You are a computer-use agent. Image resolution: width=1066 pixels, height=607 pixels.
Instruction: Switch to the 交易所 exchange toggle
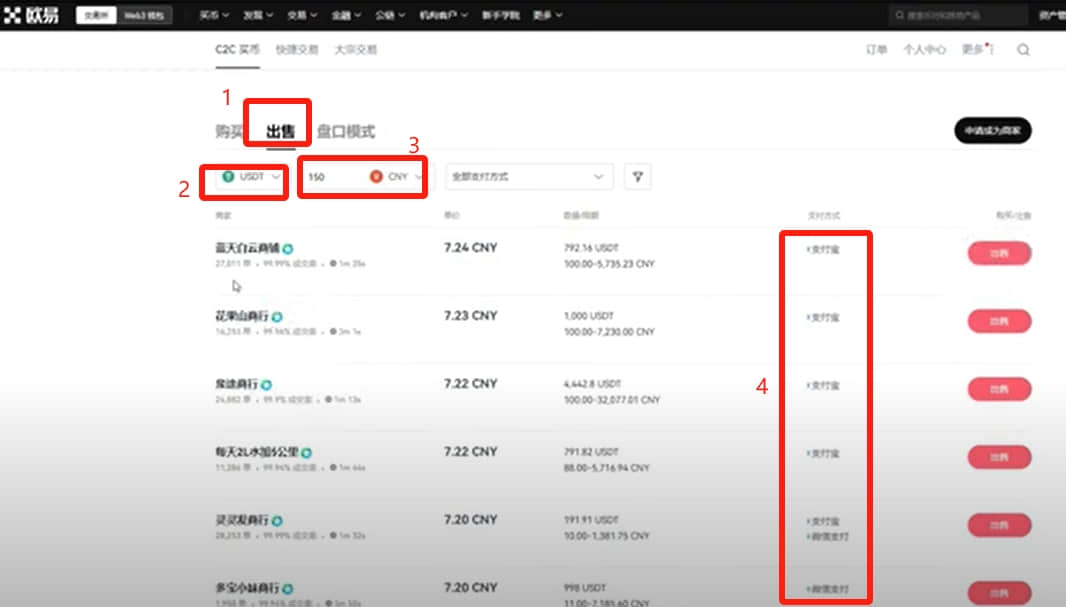(96, 15)
